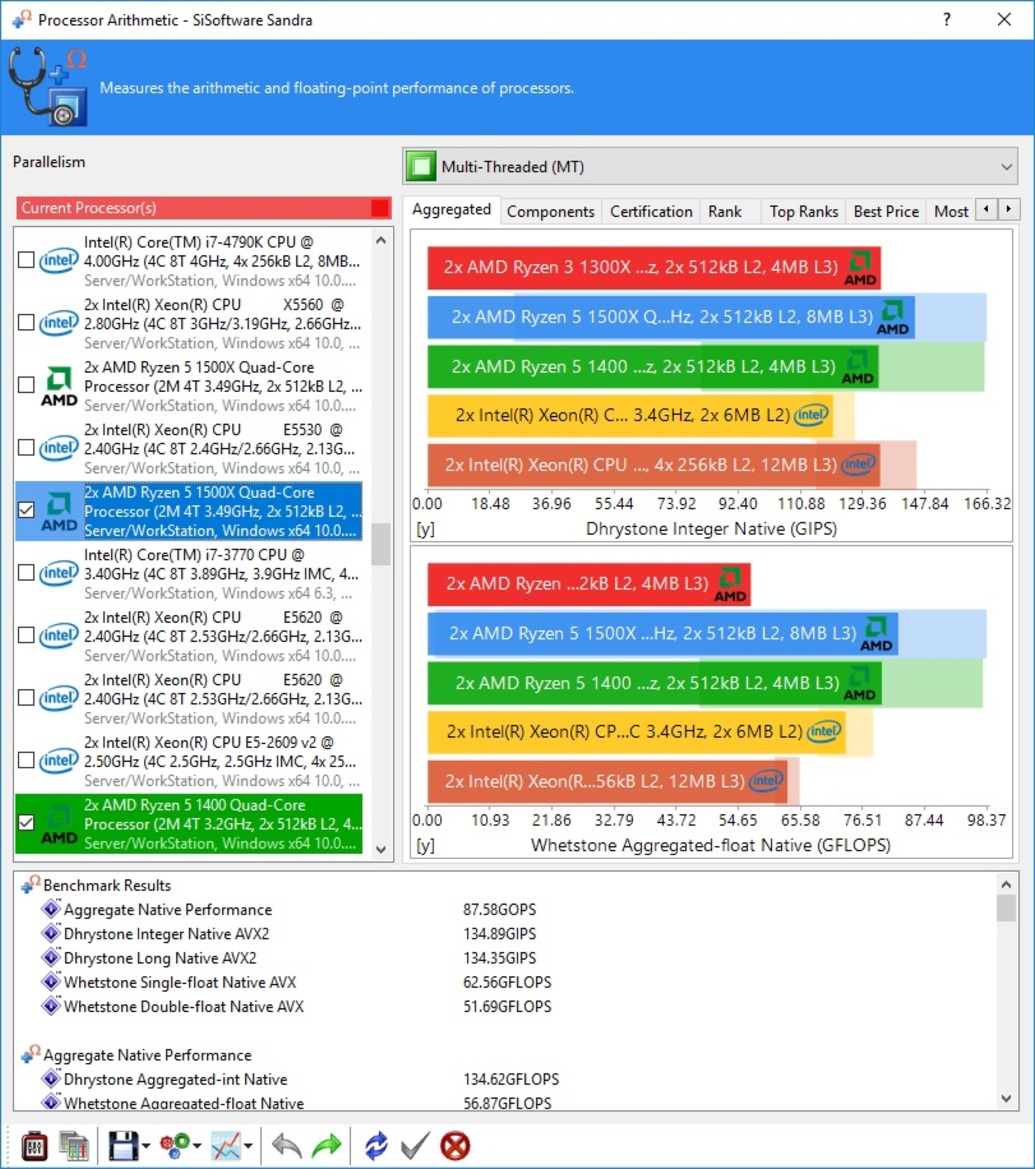Screen dimensions: 1035x1169
Task: Click the green forward arrow icon
Action: (x=327, y=1146)
